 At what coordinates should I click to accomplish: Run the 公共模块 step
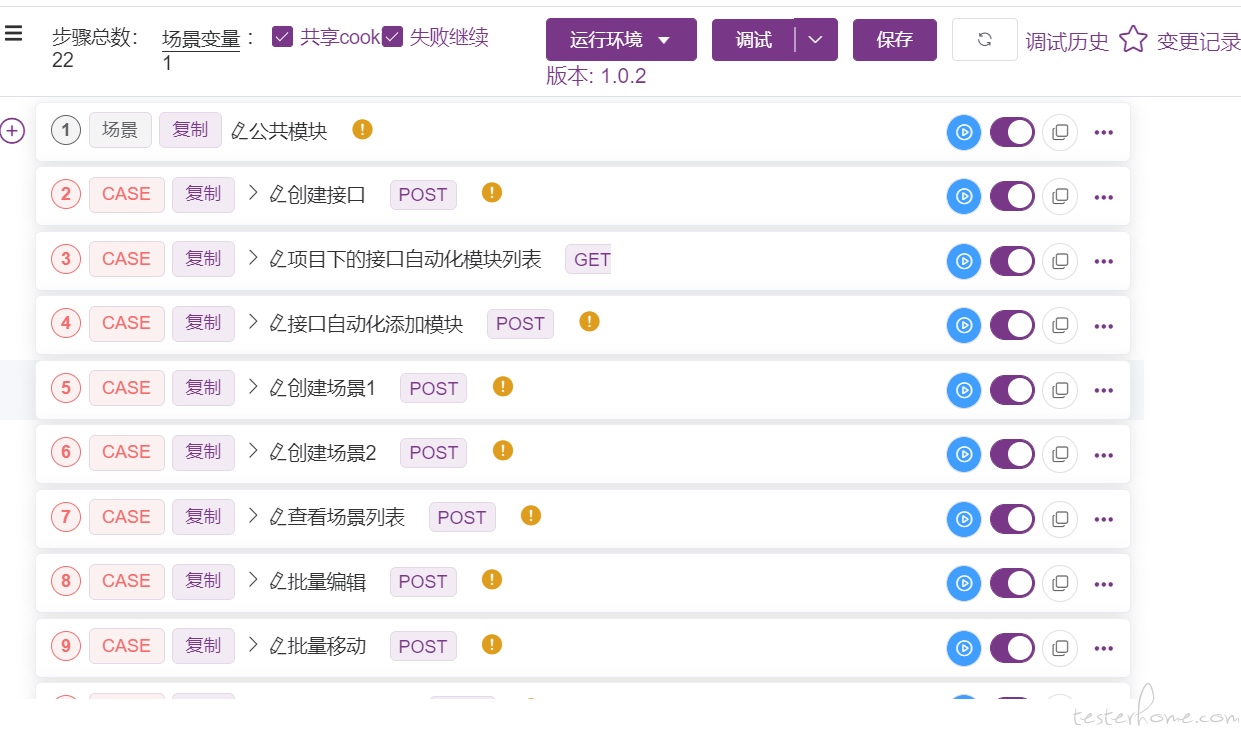(x=964, y=132)
